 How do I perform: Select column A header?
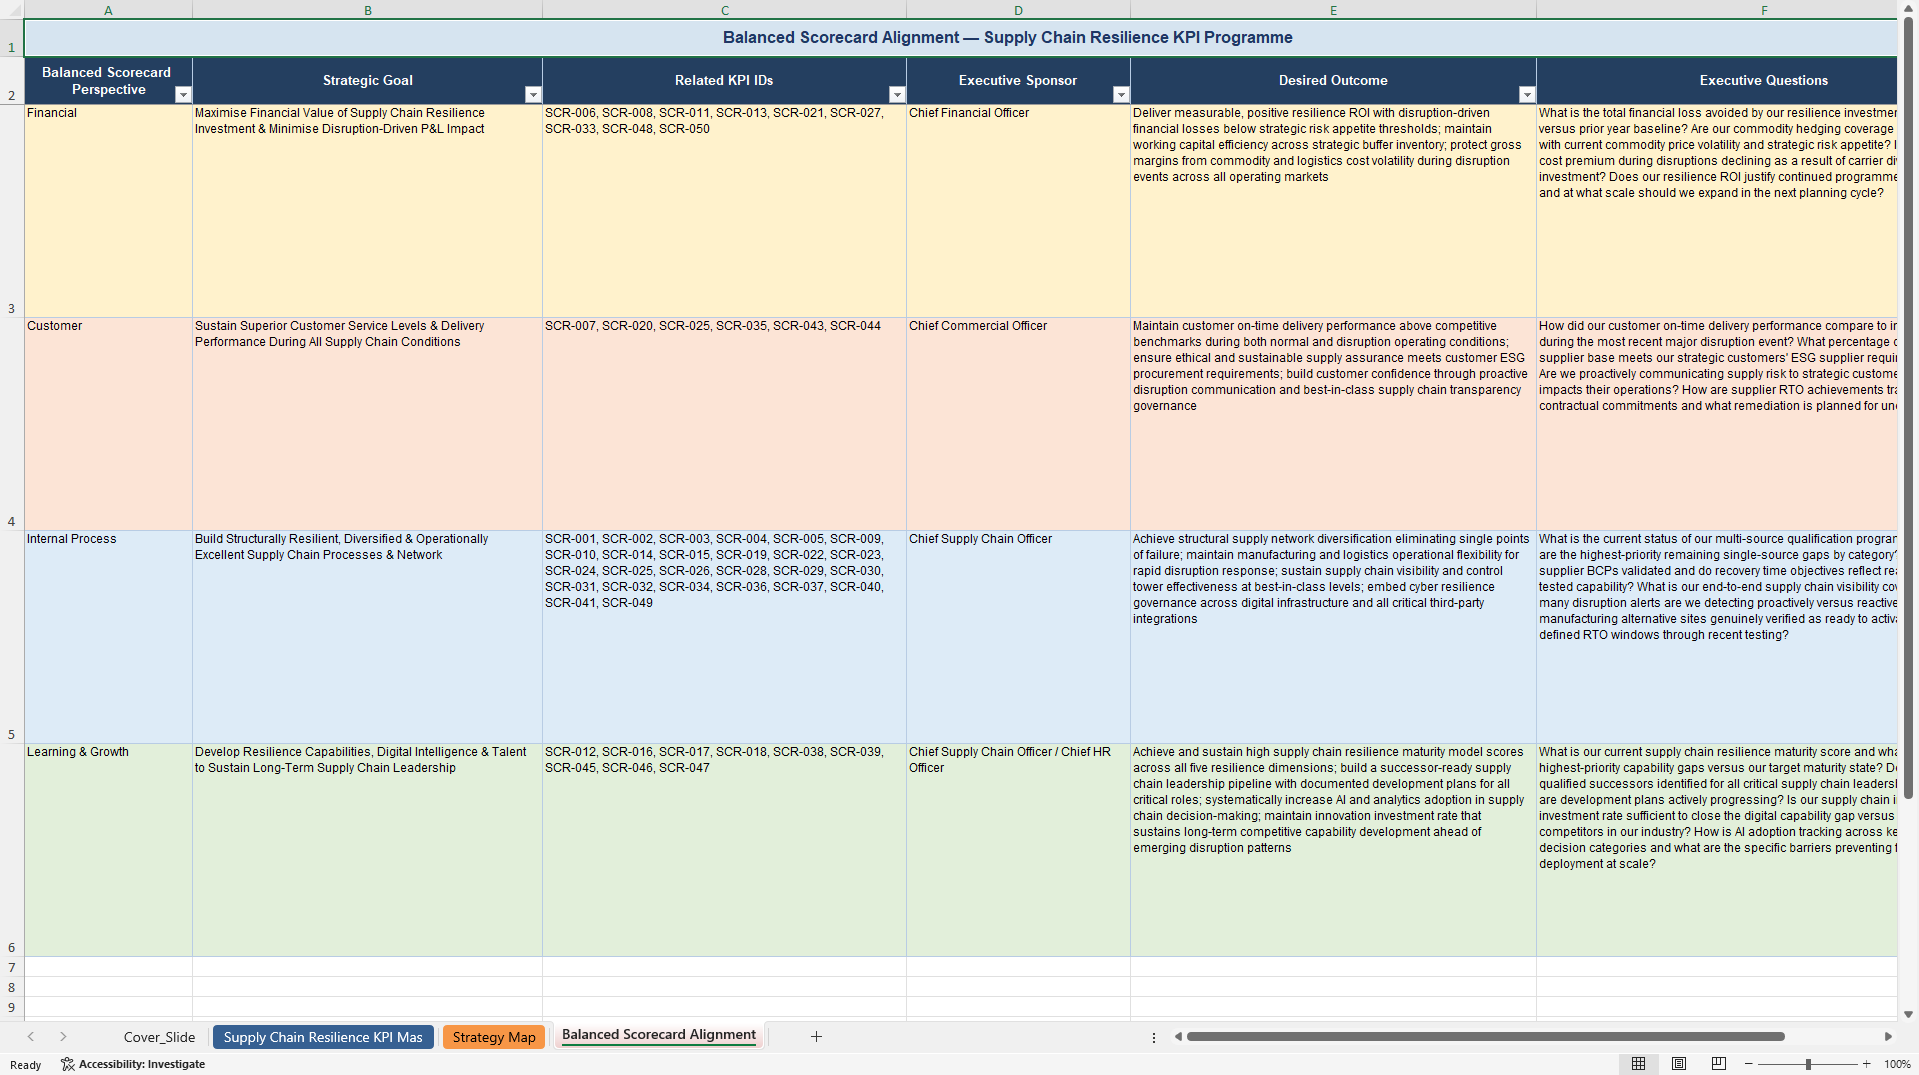click(x=108, y=10)
